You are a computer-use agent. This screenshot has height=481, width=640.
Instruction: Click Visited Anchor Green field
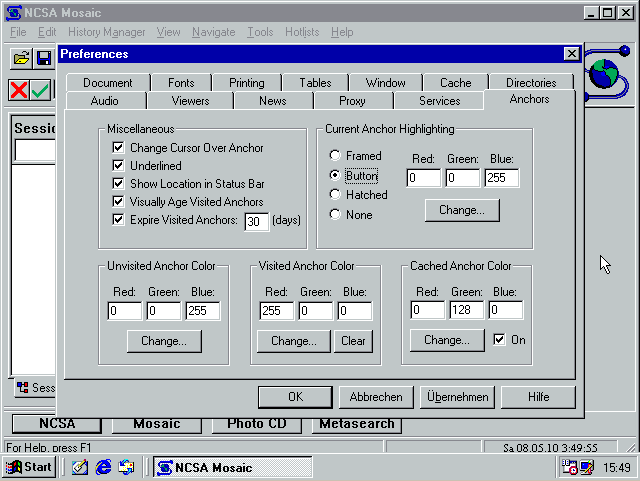click(316, 311)
